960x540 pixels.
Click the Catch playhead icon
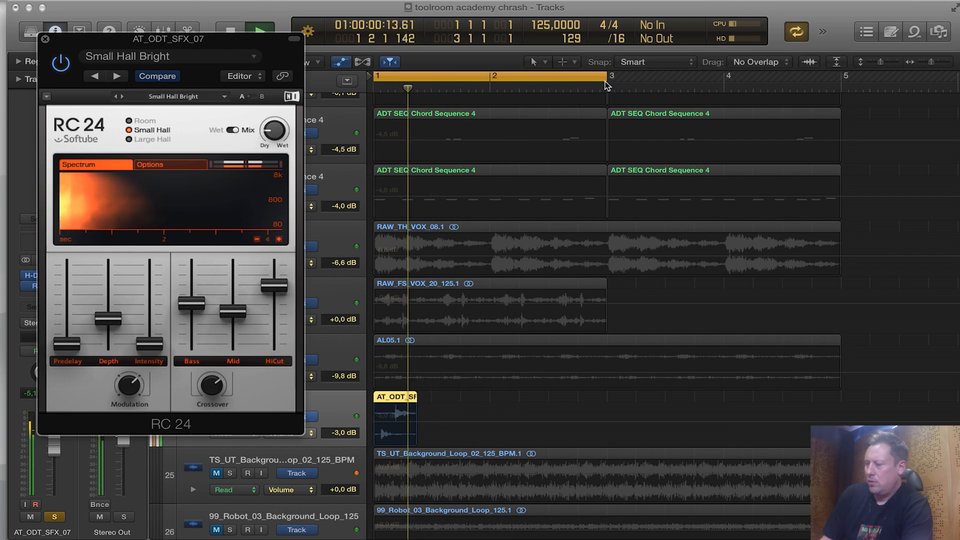click(389, 62)
